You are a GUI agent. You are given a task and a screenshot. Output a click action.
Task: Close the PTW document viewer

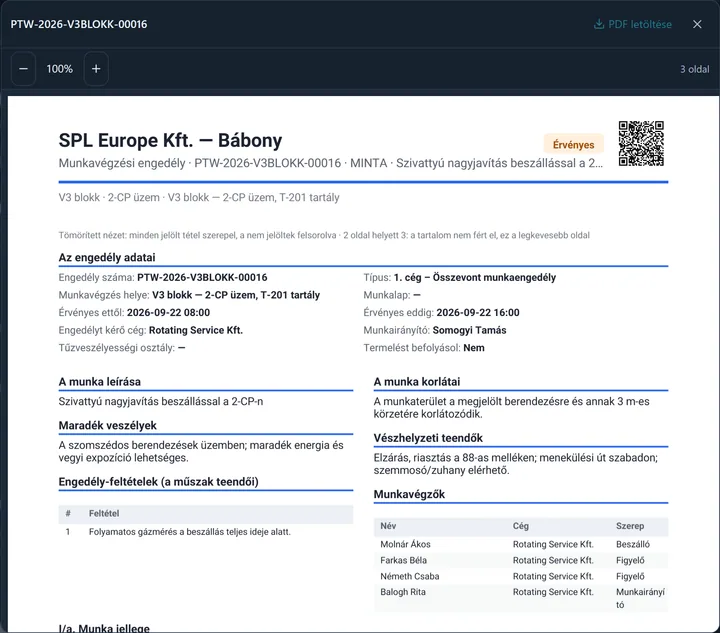[x=697, y=24]
